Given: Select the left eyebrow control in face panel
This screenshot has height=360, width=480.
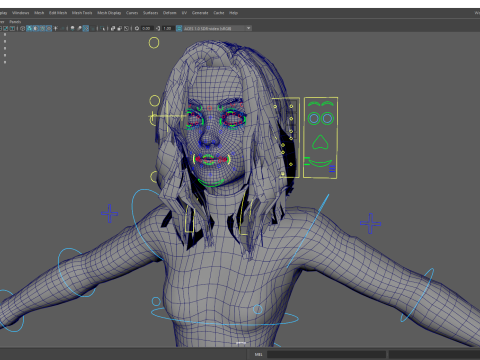Looking at the screenshot, I should (x=314, y=104).
